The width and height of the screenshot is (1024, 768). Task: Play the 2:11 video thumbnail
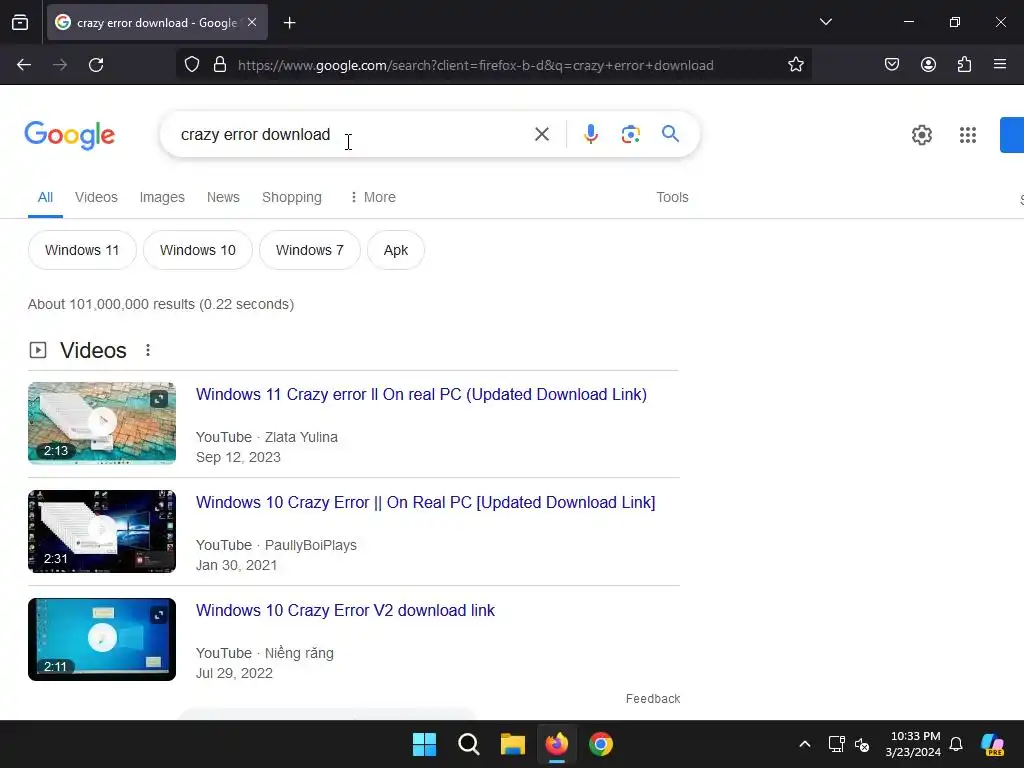click(102, 639)
